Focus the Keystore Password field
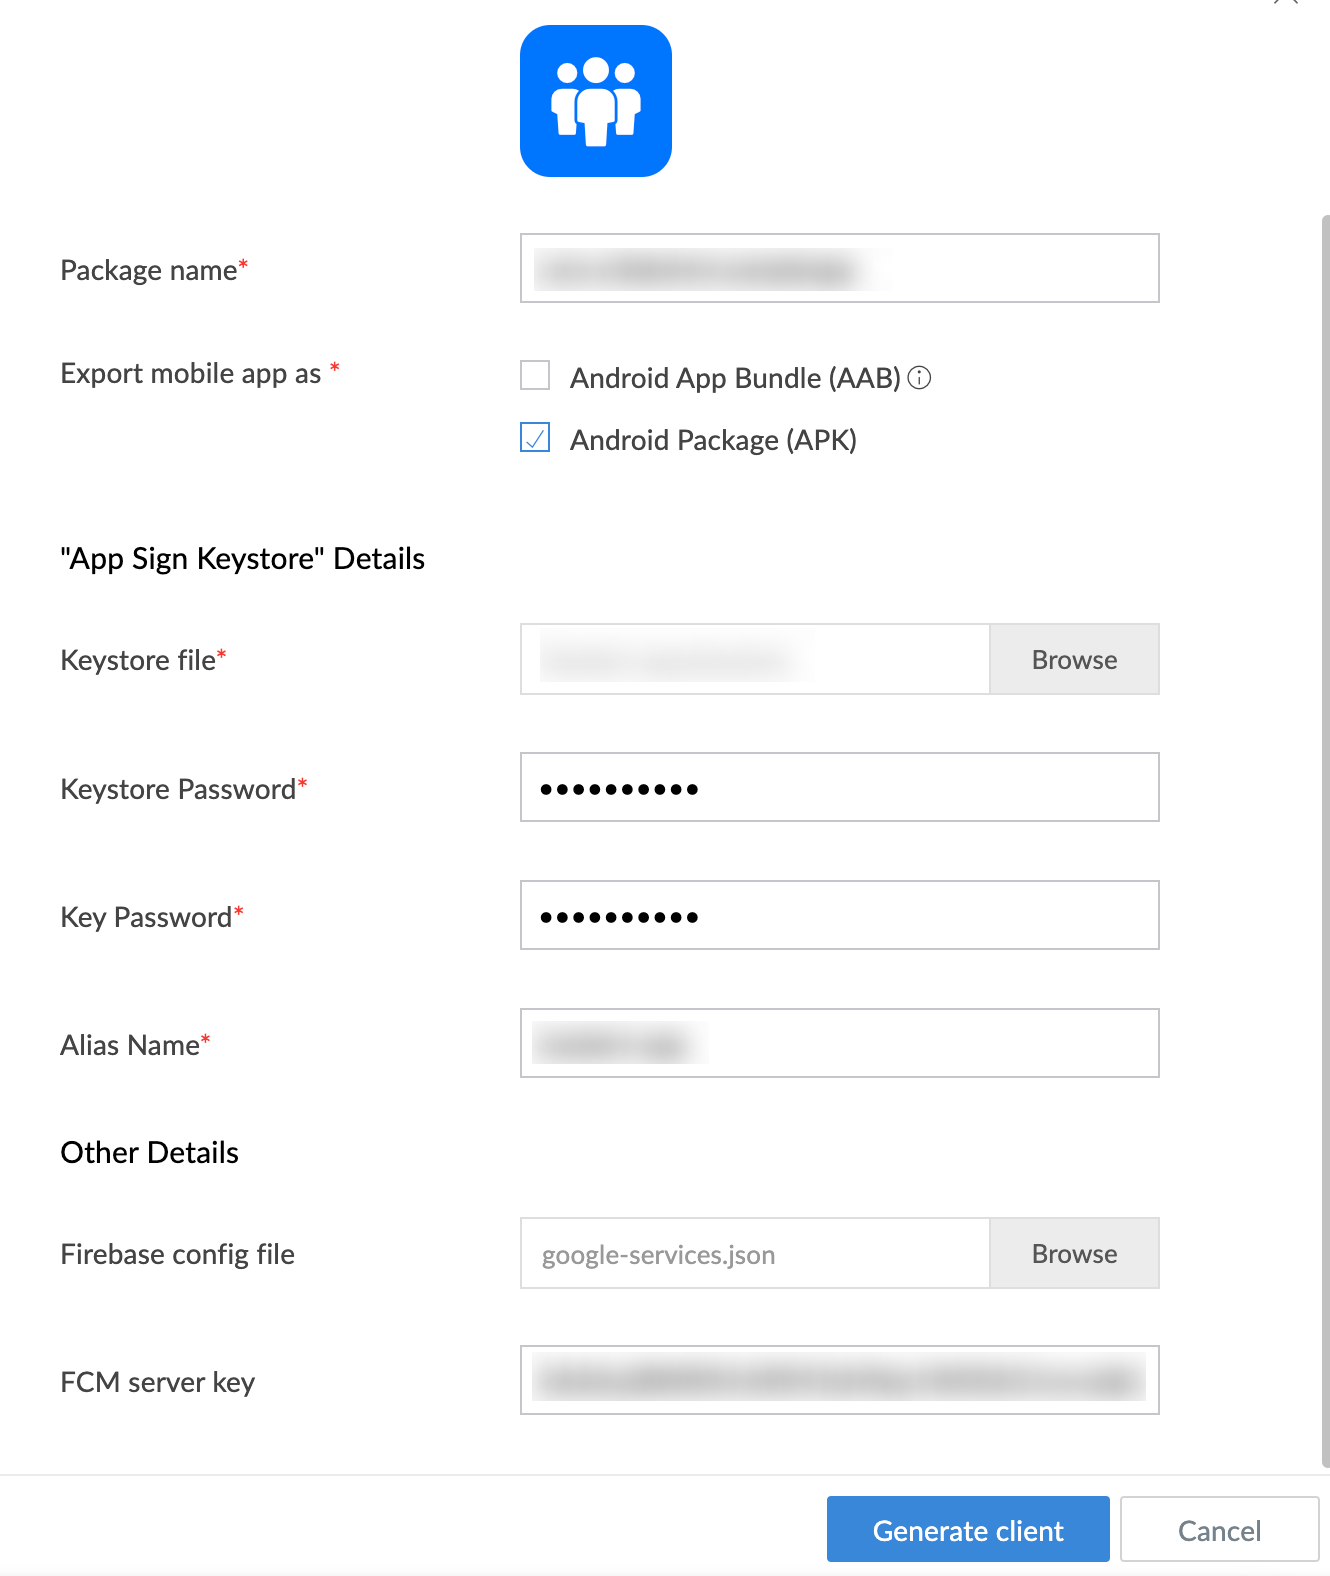Image resolution: width=1330 pixels, height=1576 pixels. coord(840,787)
